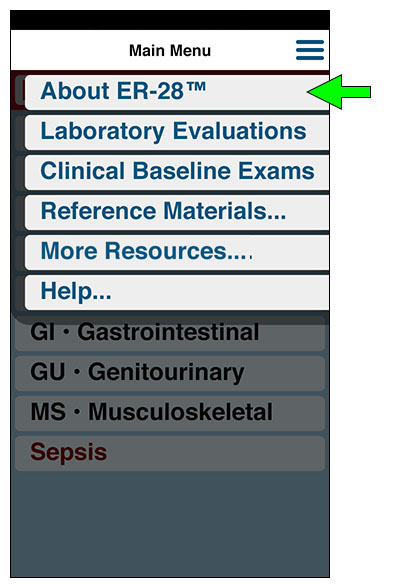Viewport: 400px width, 588px height.
Task: Open the Help... submenu
Action: [x=177, y=292]
